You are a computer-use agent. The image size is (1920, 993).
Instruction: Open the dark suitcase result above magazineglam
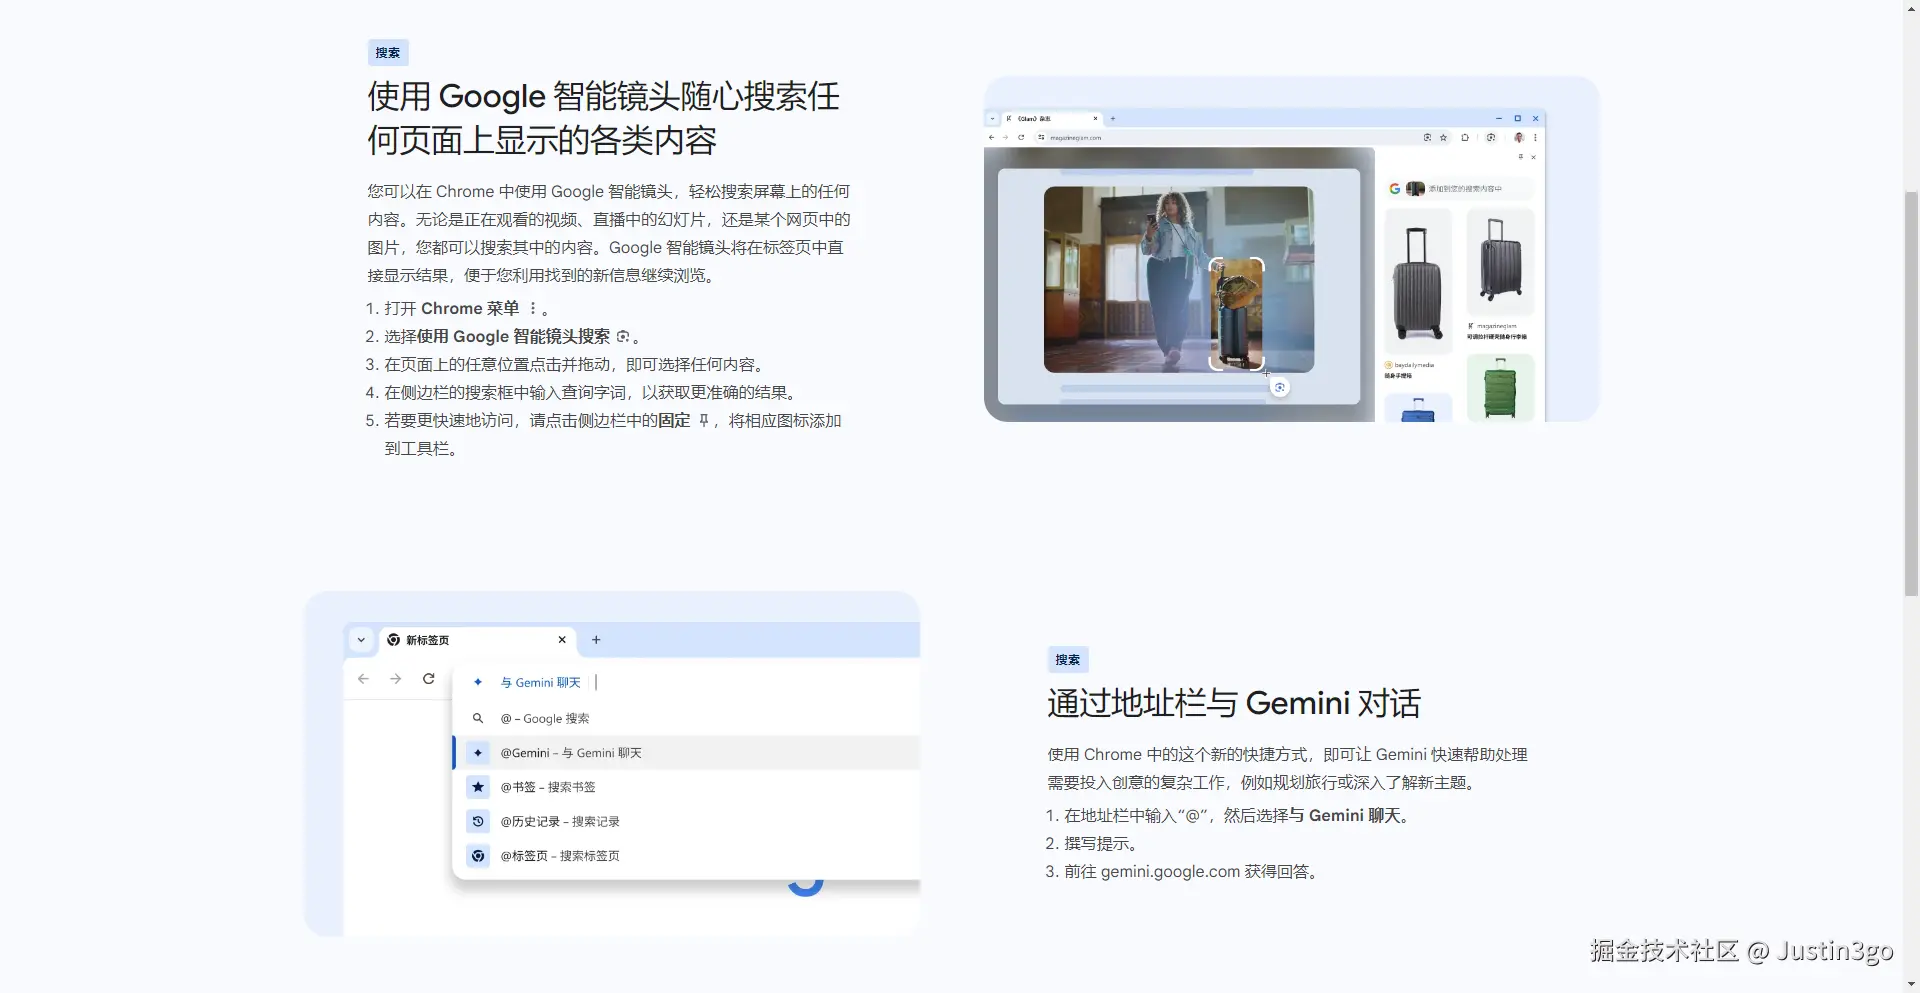point(1500,262)
